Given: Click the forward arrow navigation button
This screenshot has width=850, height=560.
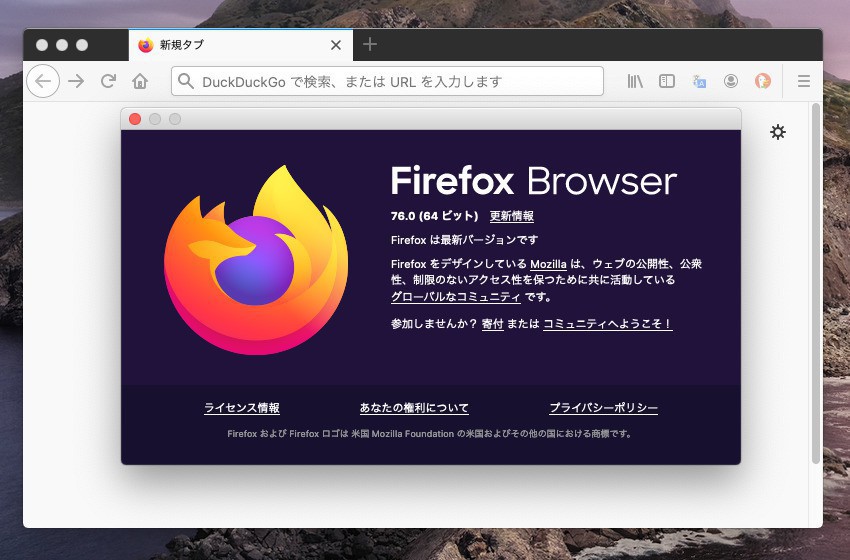Looking at the screenshot, I should pyautogui.click(x=76, y=81).
